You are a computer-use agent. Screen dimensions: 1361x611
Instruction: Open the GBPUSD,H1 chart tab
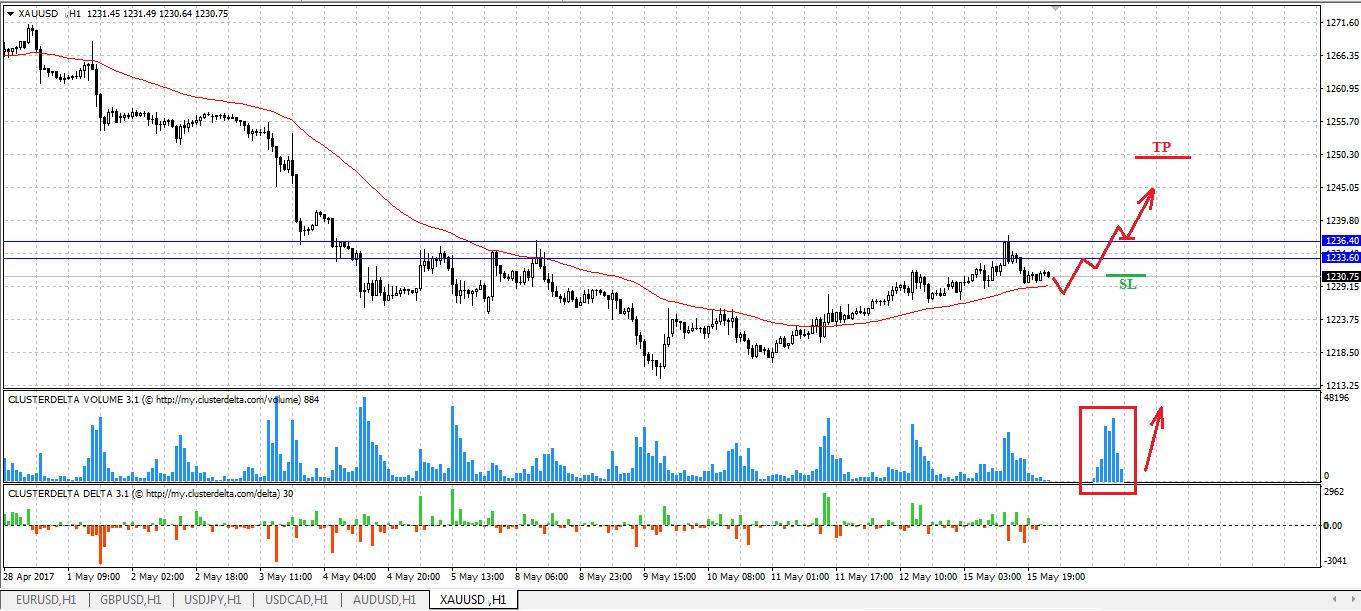130,600
